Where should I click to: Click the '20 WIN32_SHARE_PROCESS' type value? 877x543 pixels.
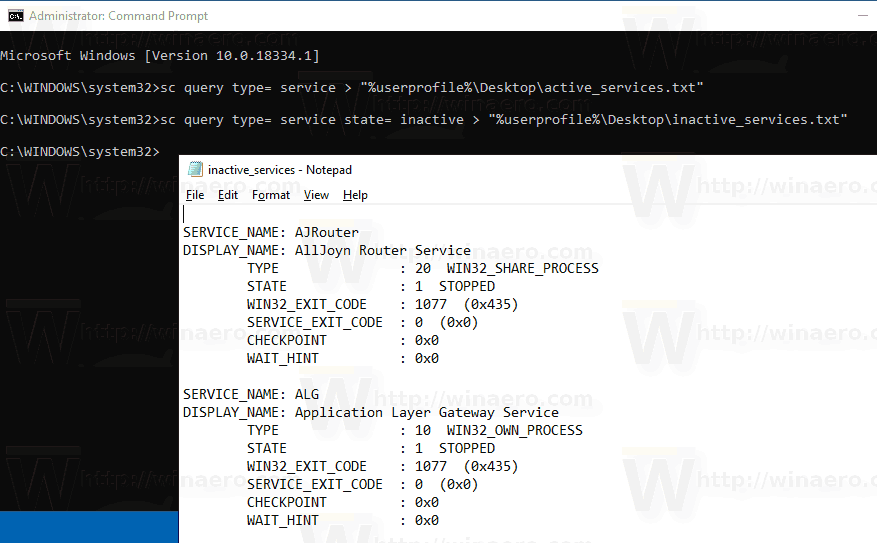(x=507, y=268)
